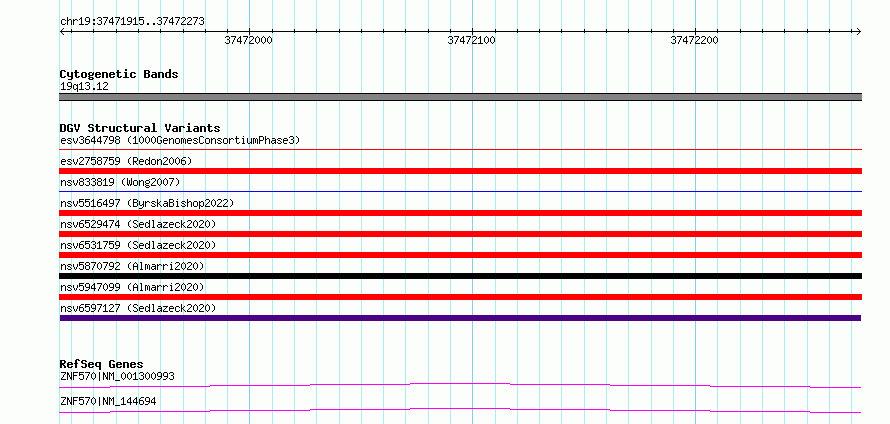Click the magenta ZNF570 NM_144694 transcript line
Viewport: 890px width, 424px height.
[x=460, y=410]
